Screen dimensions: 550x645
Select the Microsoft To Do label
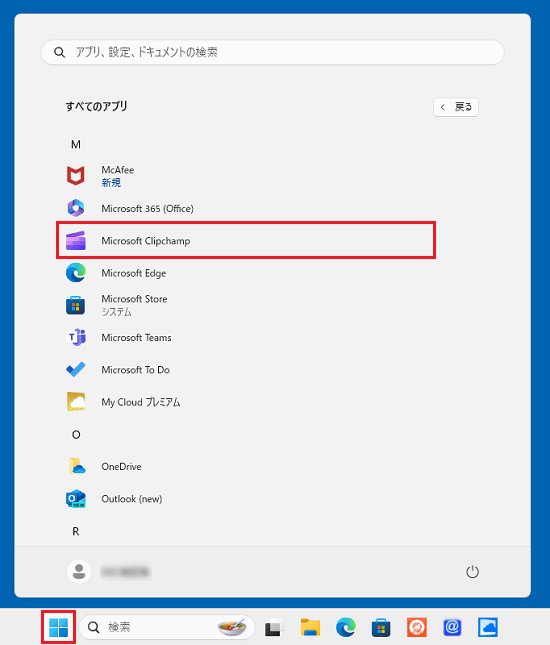[x=135, y=370]
